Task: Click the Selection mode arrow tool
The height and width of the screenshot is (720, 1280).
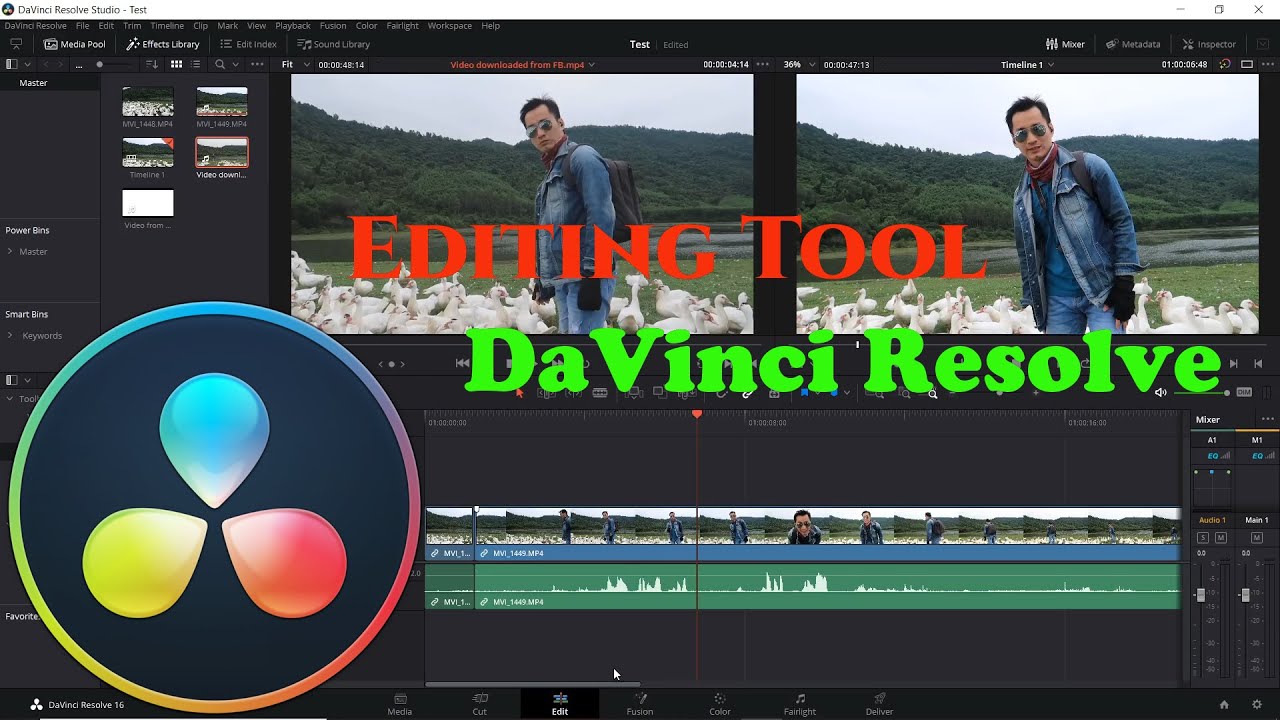Action: 519,393
